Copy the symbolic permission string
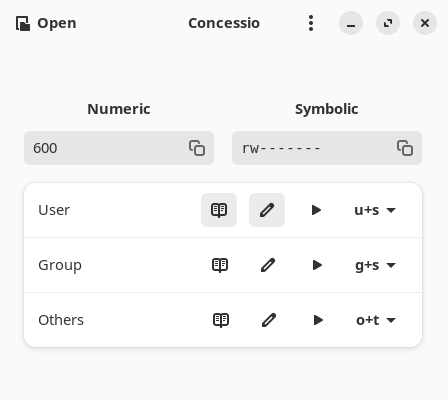Screen dimensions: 448x400 click(x=405, y=148)
